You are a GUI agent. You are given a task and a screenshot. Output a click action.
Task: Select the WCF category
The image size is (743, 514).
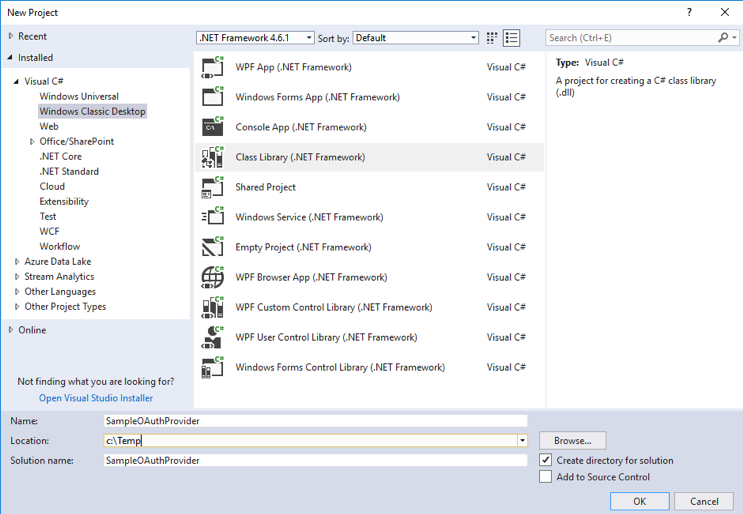[x=49, y=232]
